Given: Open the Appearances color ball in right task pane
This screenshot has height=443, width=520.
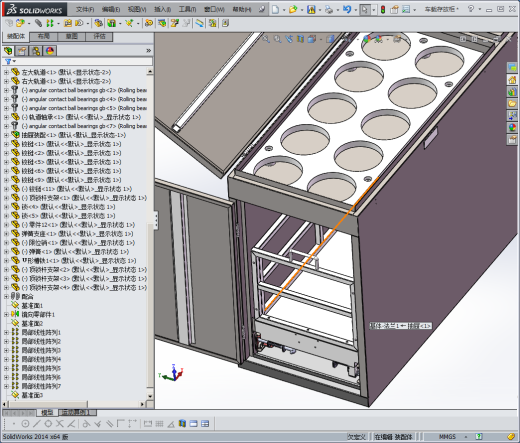Looking at the screenshot, I should point(512,127).
